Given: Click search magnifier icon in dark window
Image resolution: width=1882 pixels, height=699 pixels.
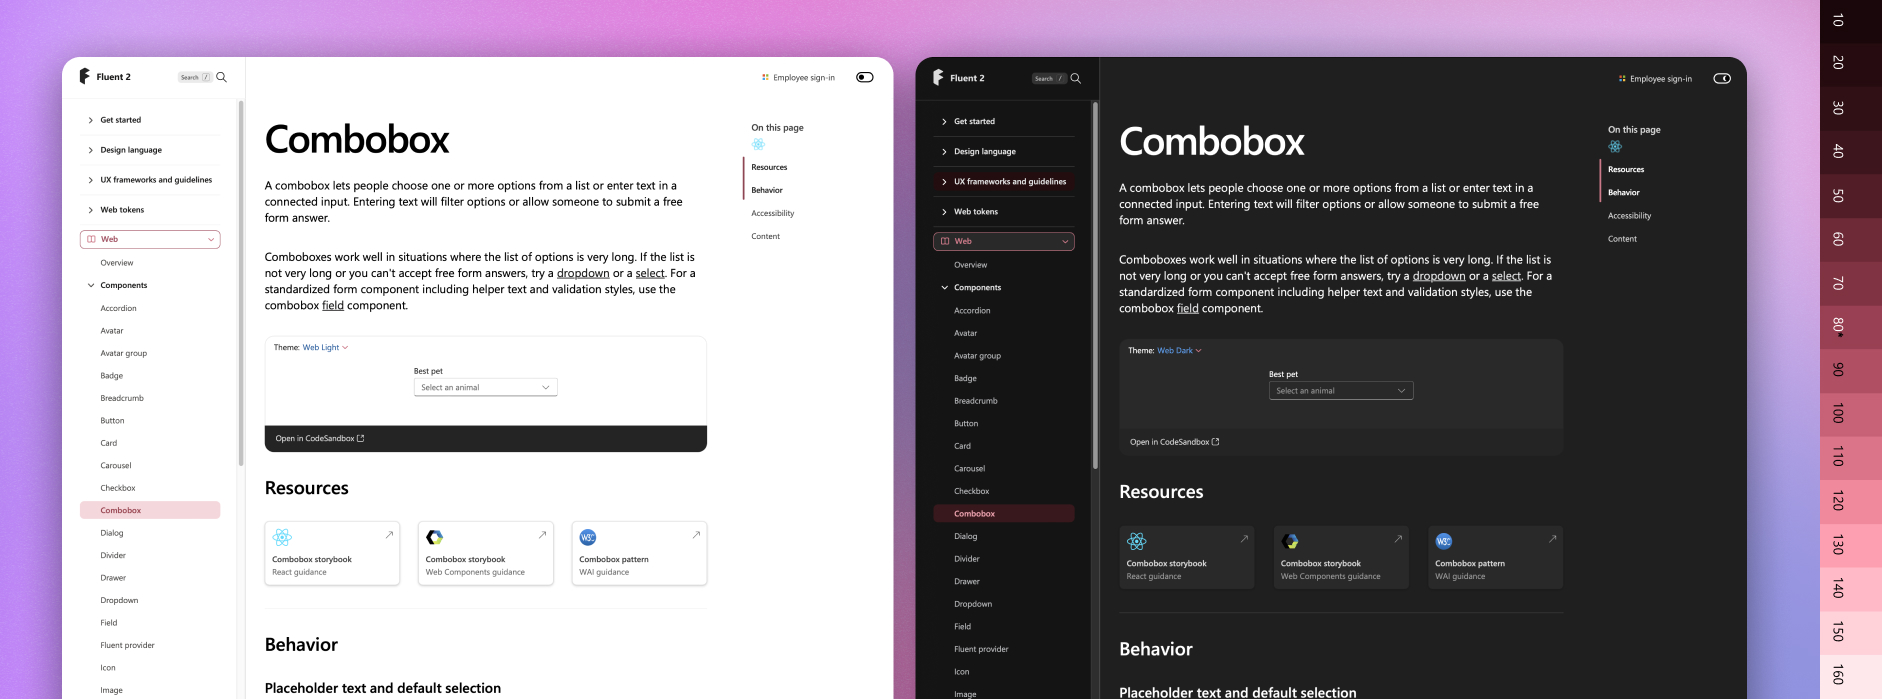Looking at the screenshot, I should [x=1076, y=78].
